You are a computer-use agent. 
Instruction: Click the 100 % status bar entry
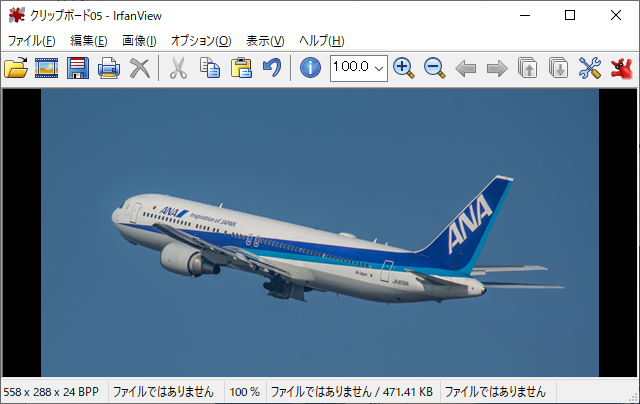click(244, 392)
